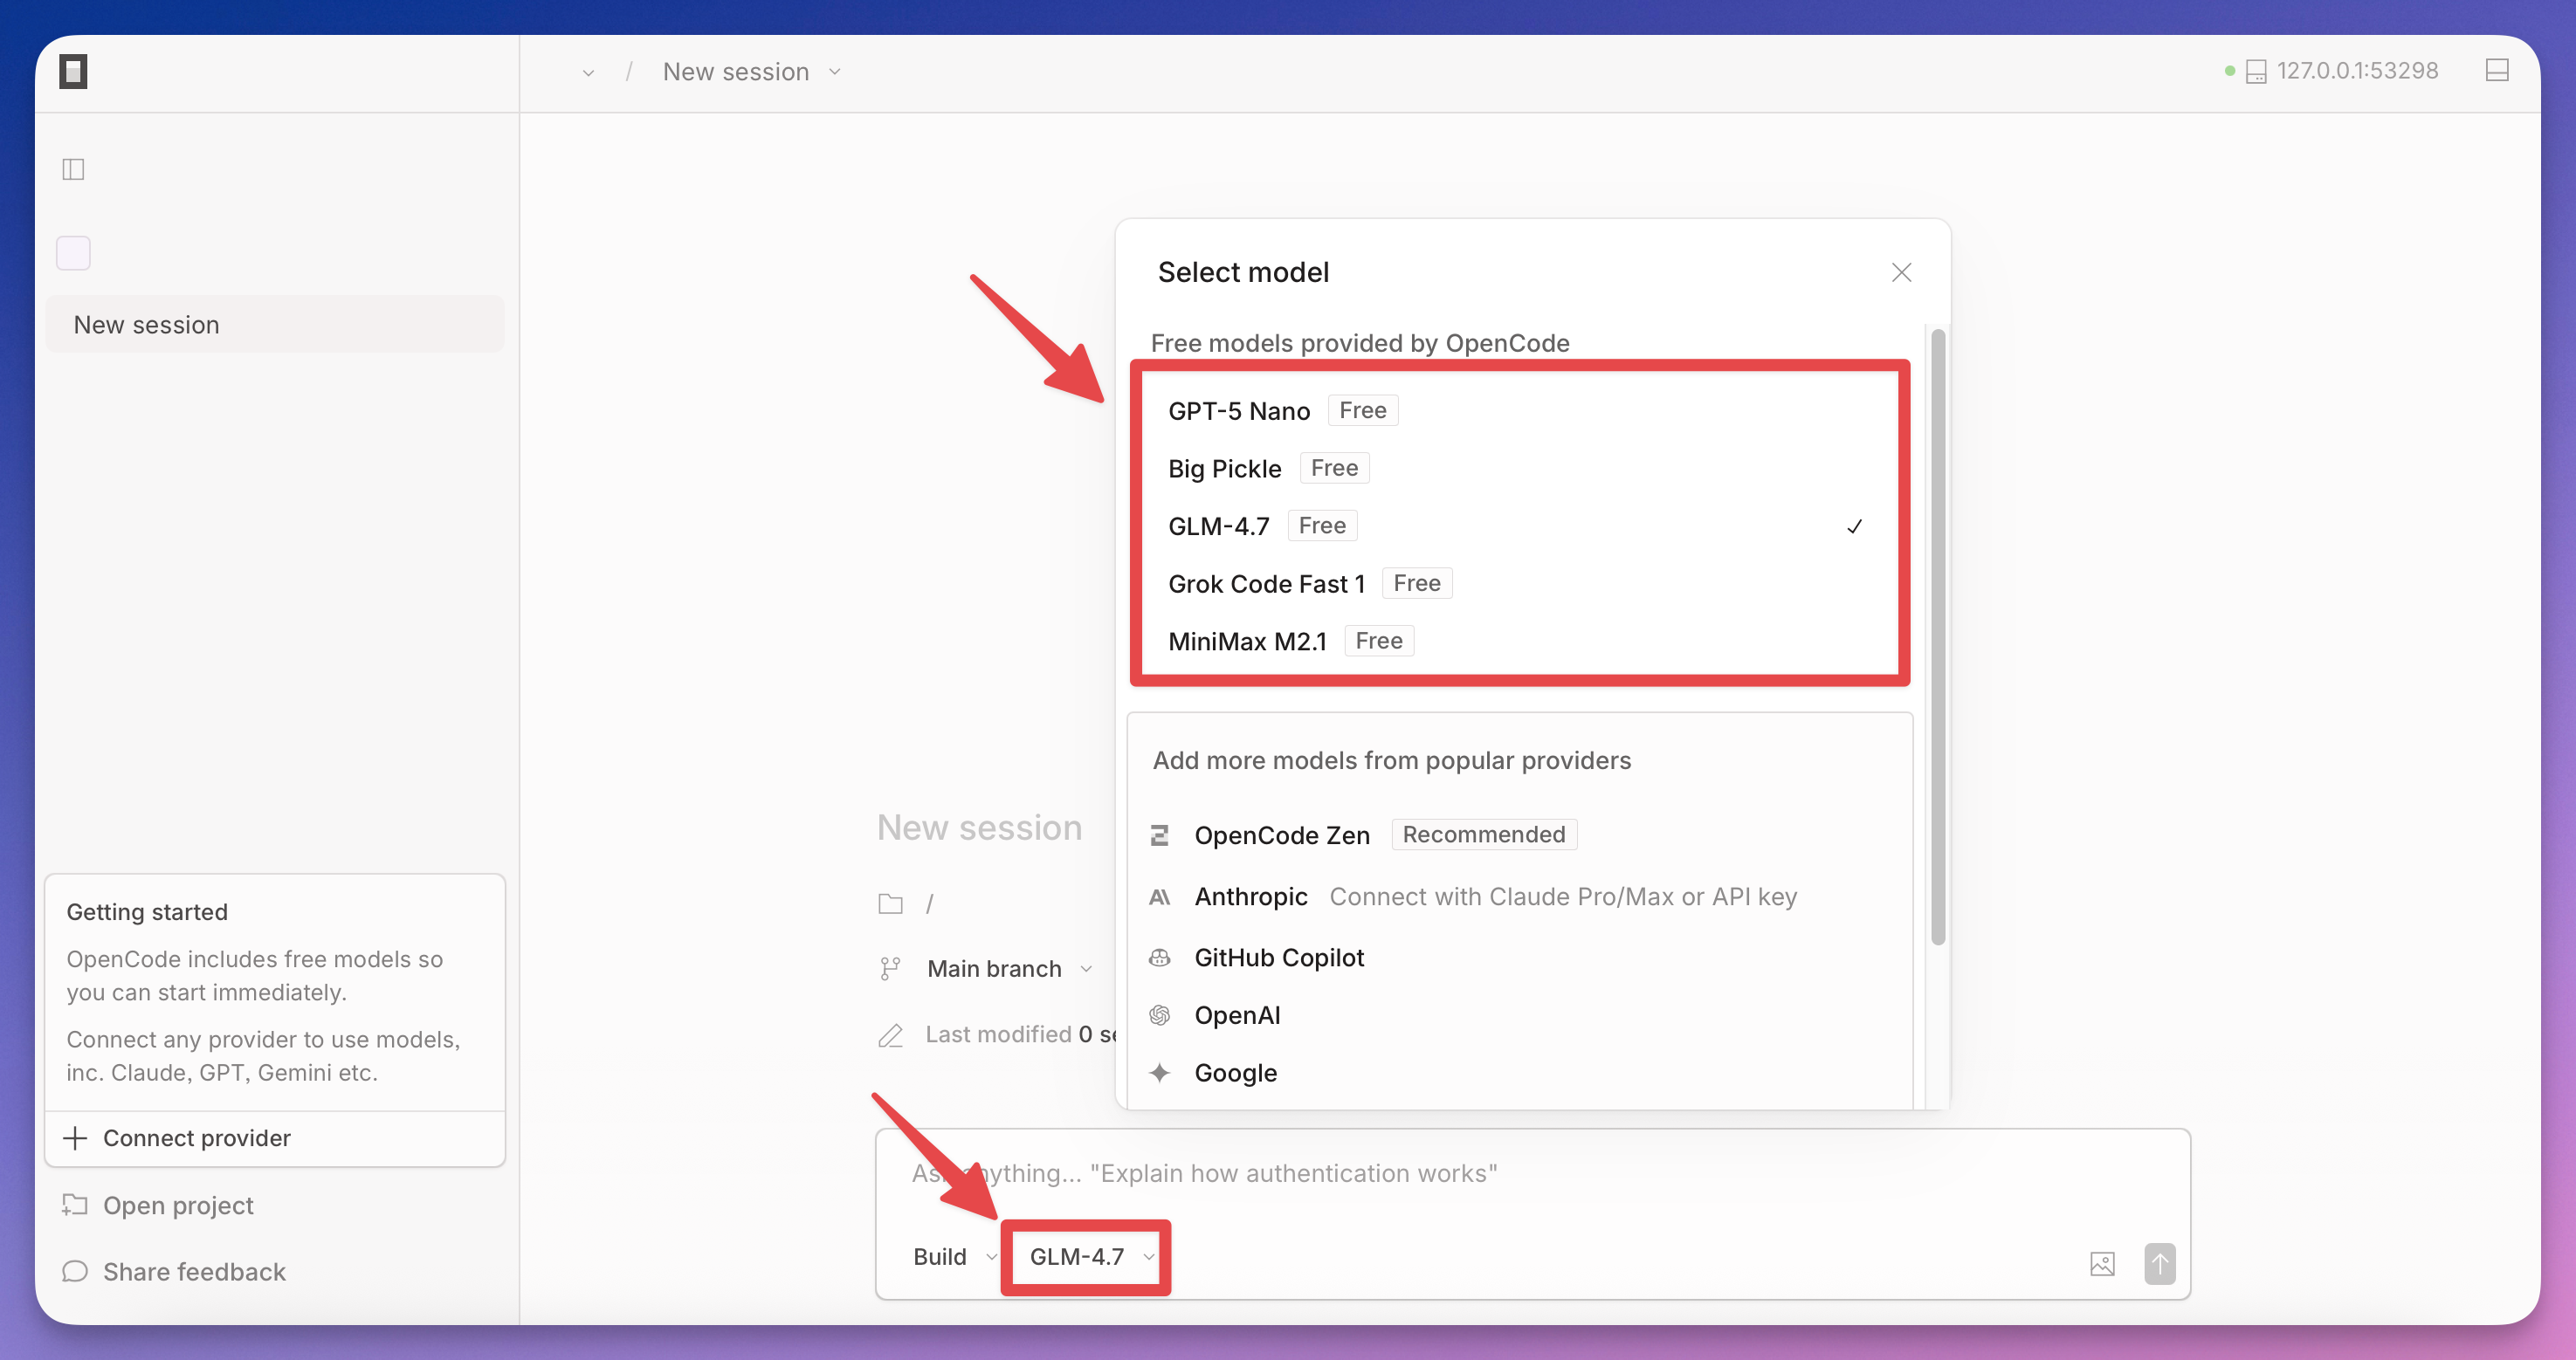Select GPT-5 Nano as the active model
This screenshot has width=2576, height=1360.
tap(1240, 410)
